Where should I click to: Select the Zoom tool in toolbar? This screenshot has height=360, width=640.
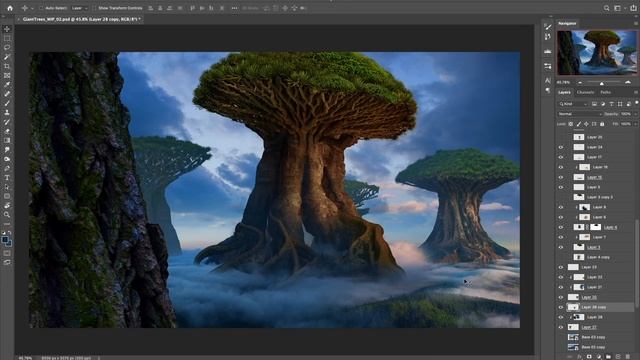click(x=7, y=215)
